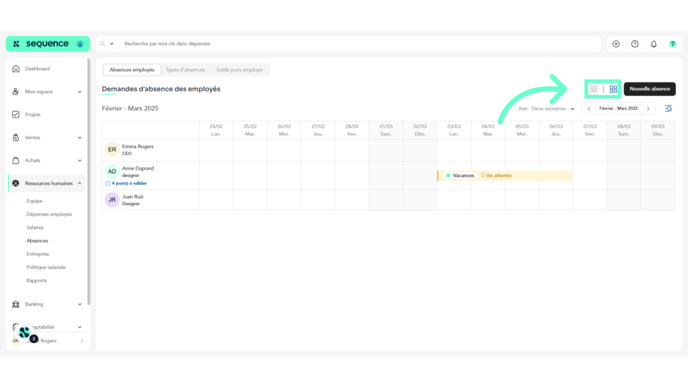This screenshot has height=387, width=688.
Task: Open Dashboard in the sidebar
Action: (x=37, y=69)
